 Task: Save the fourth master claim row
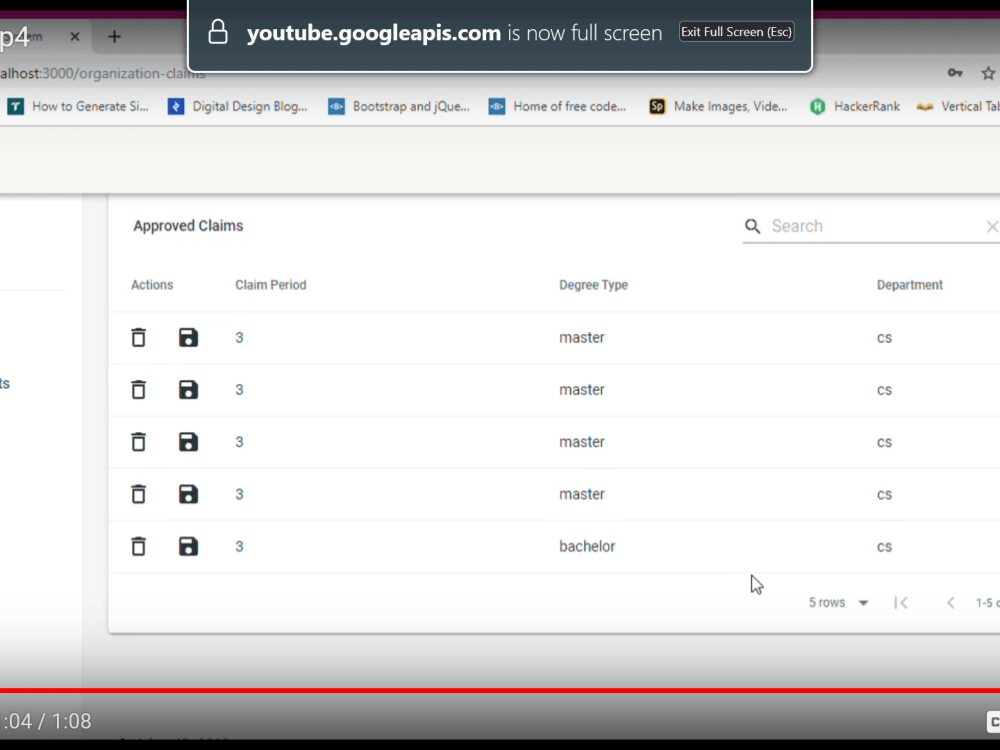pos(188,494)
